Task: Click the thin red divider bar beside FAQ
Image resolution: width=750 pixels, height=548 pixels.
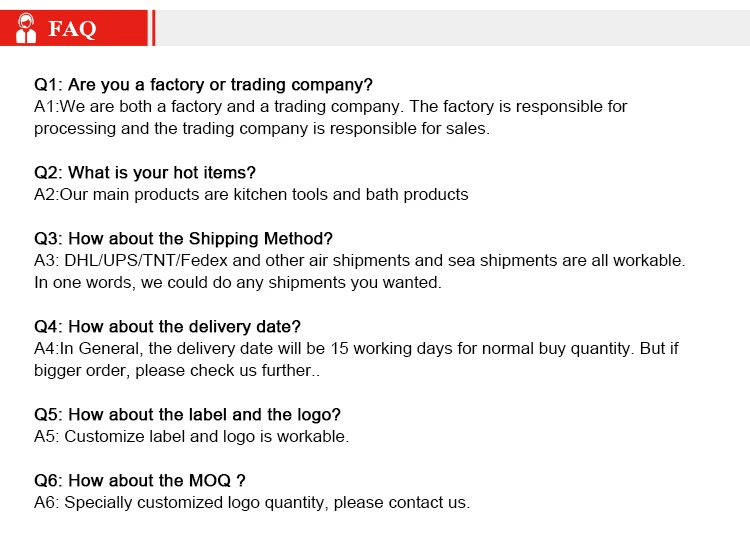Action: (153, 28)
